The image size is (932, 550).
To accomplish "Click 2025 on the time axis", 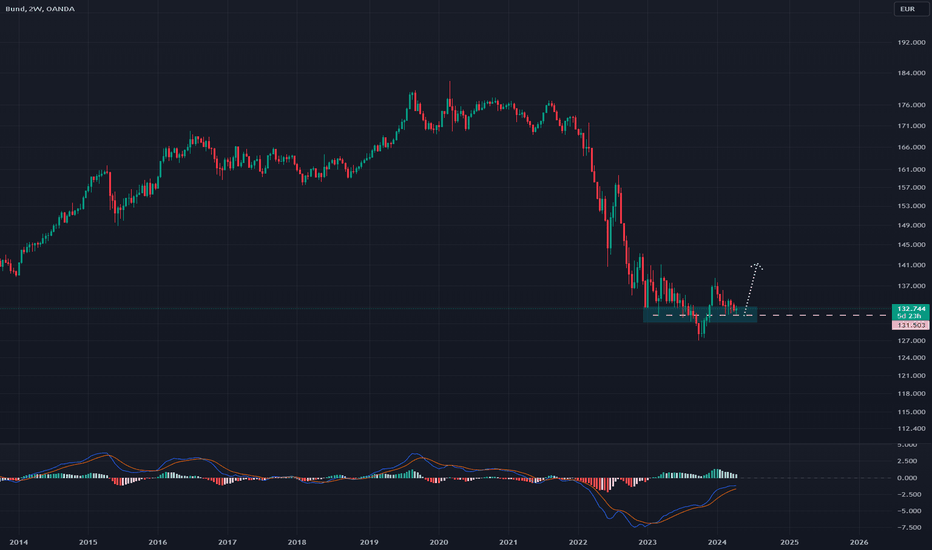I will pyautogui.click(x=789, y=542).
